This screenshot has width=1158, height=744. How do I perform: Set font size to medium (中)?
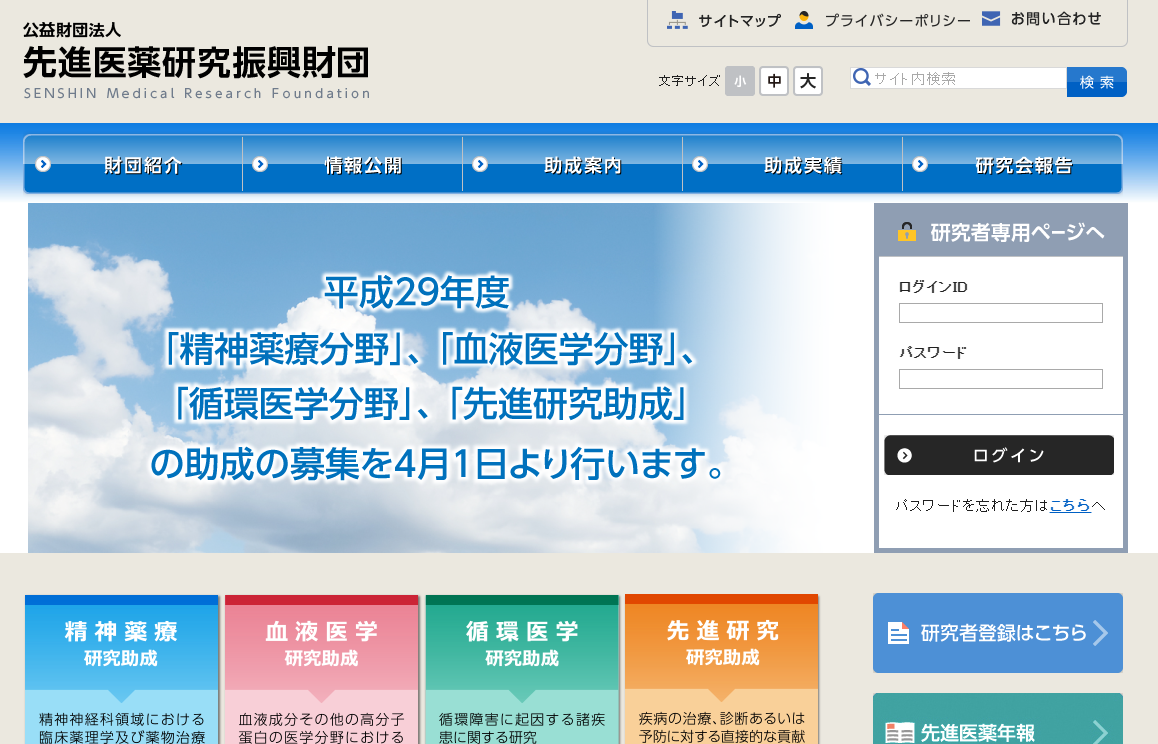[774, 81]
